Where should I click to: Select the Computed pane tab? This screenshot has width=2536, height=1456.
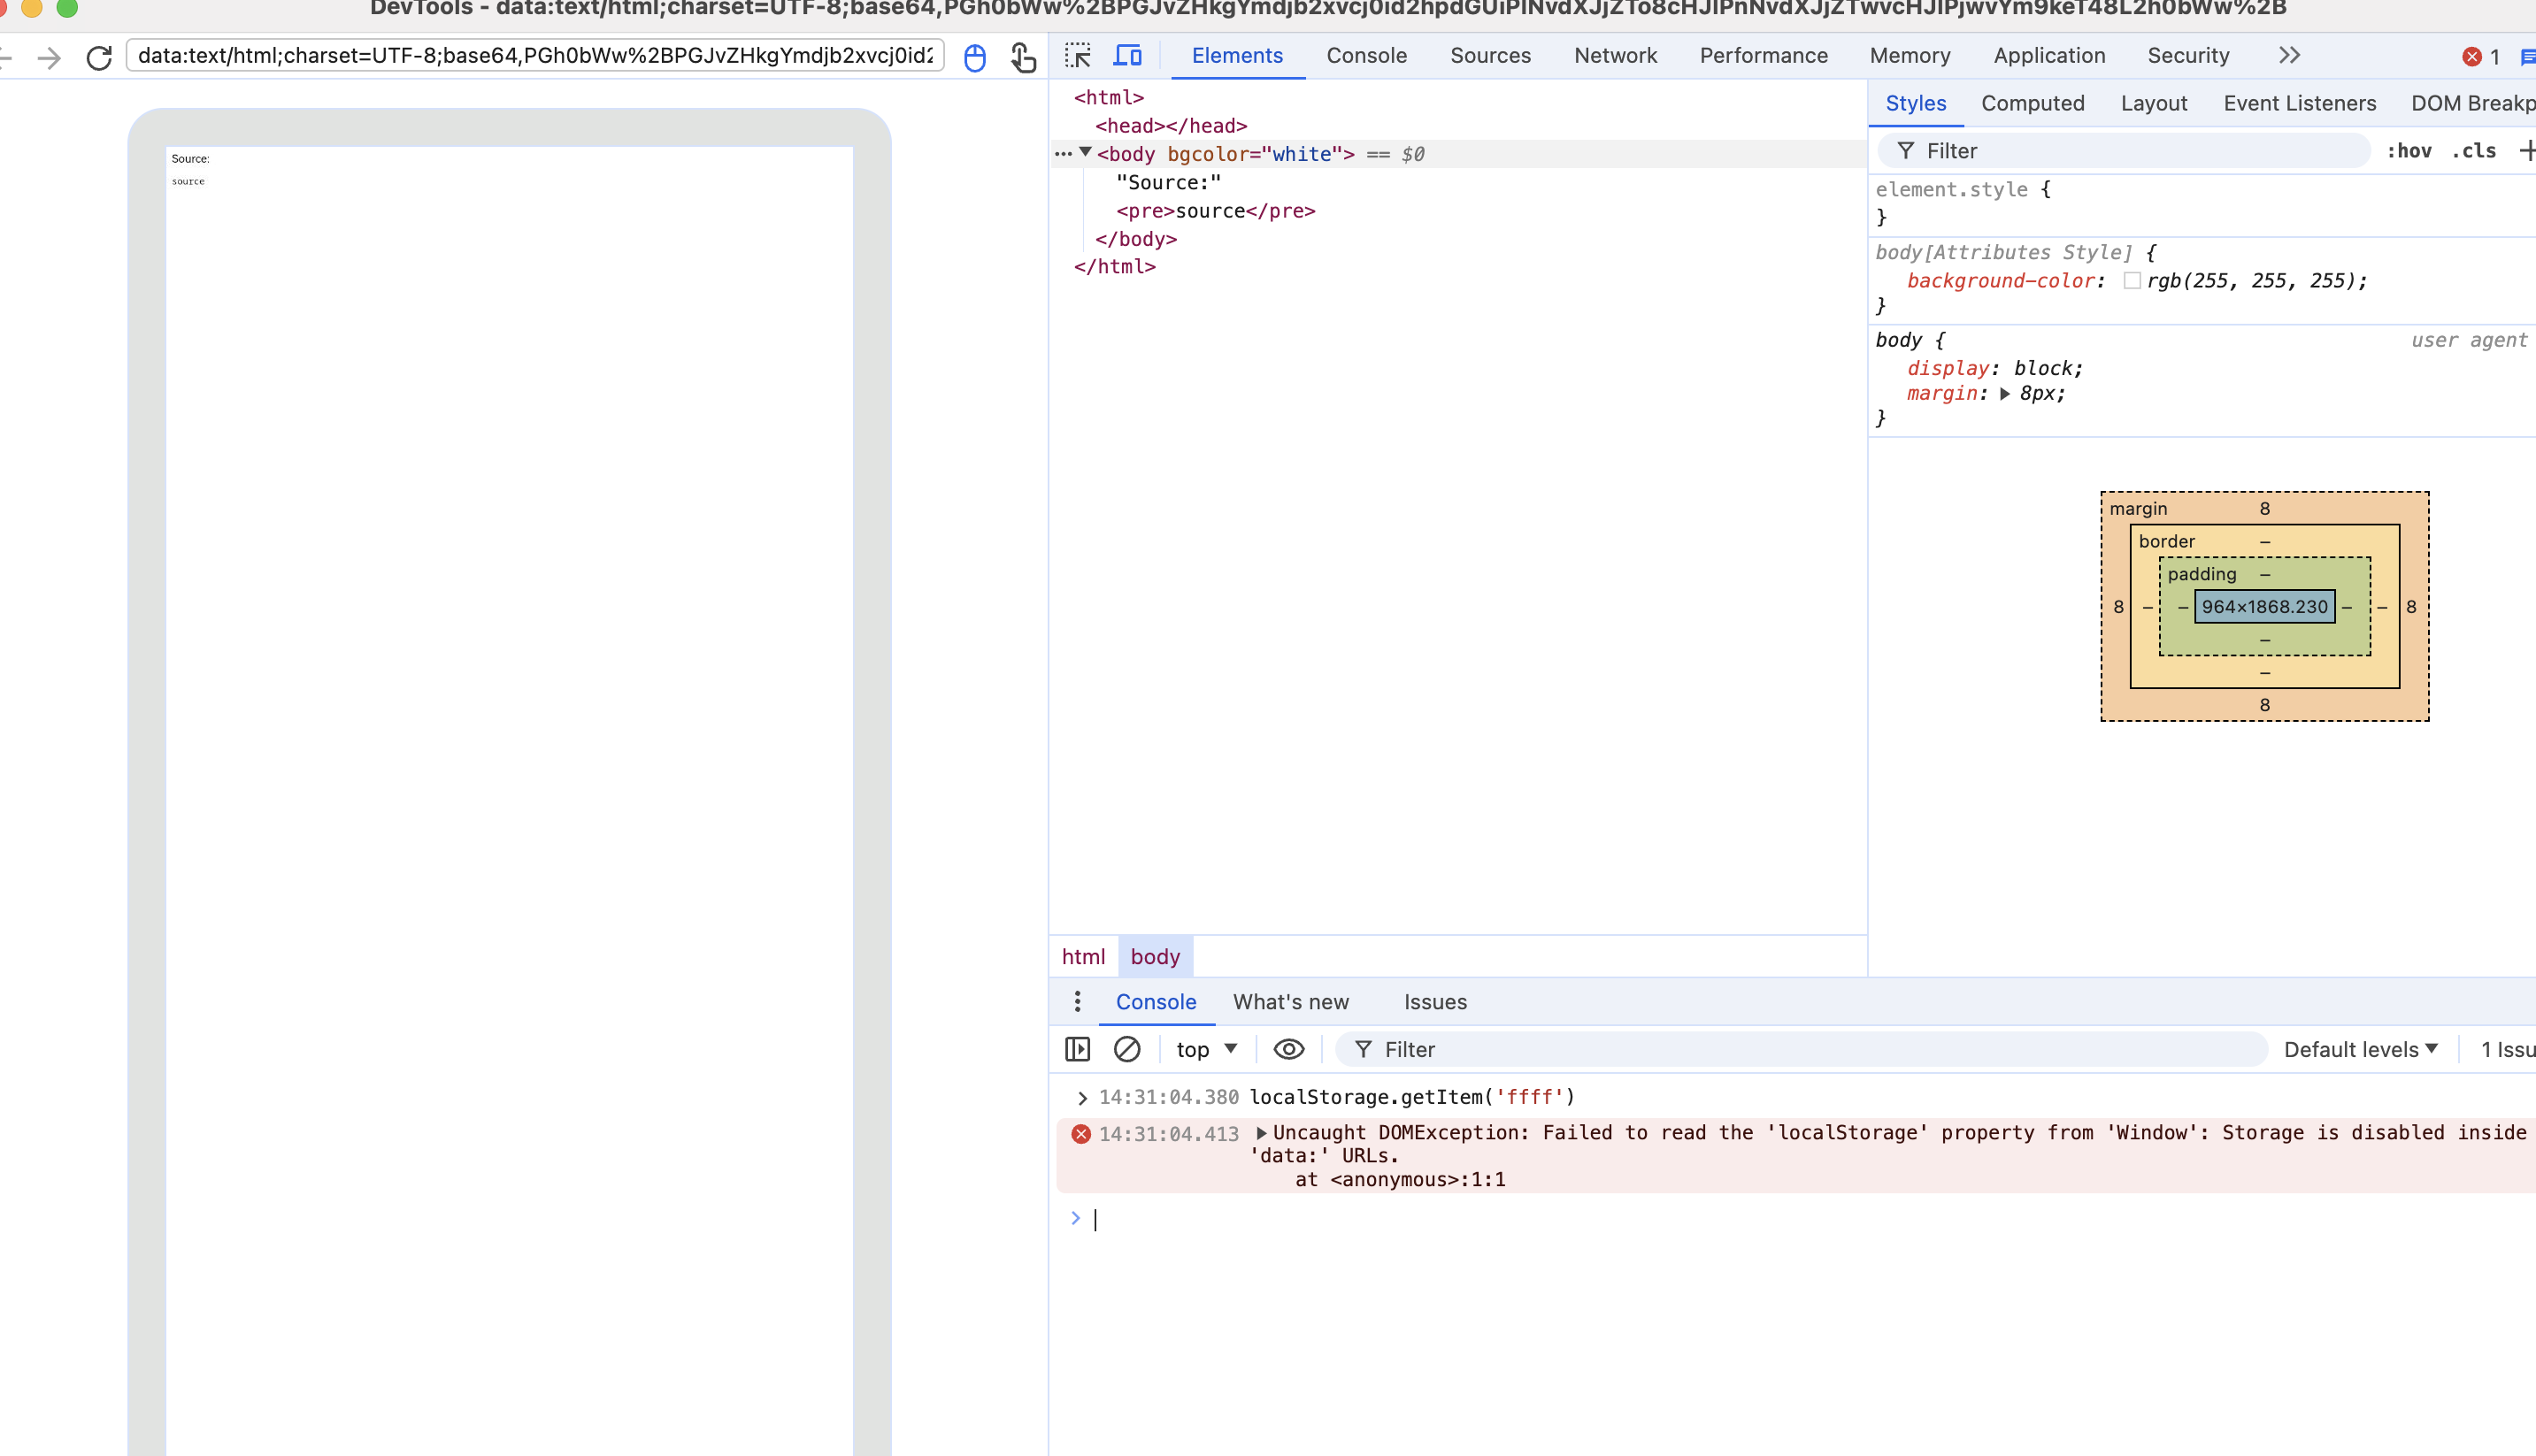point(2032,103)
